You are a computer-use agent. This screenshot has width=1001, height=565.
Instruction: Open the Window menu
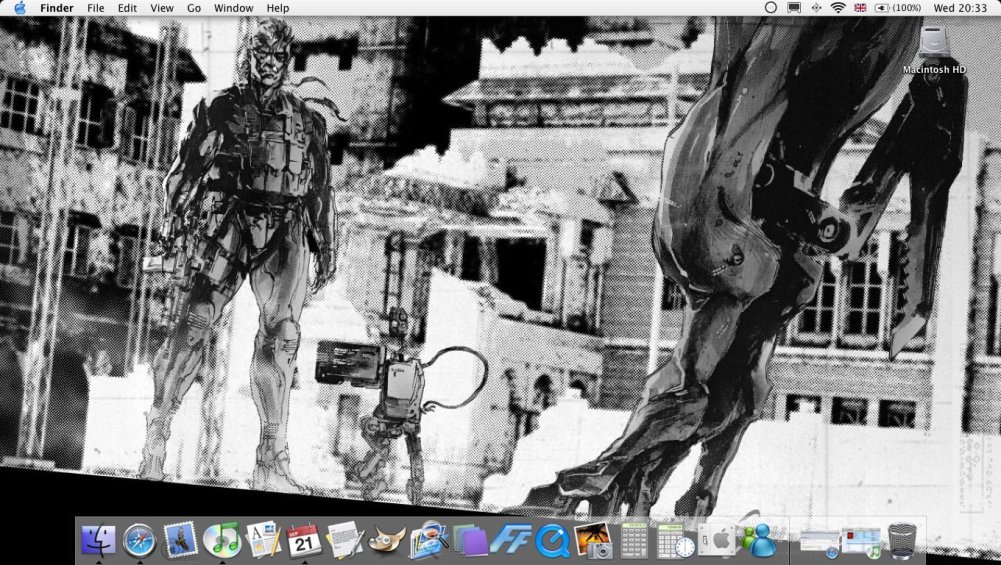(x=233, y=8)
